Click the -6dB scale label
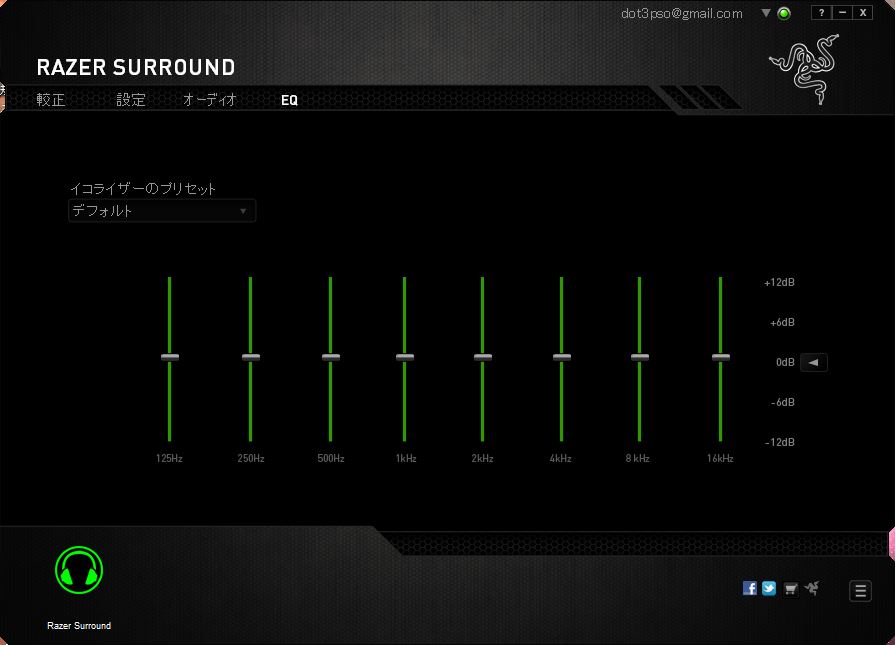Viewport: 895px width, 645px height. coord(783,402)
